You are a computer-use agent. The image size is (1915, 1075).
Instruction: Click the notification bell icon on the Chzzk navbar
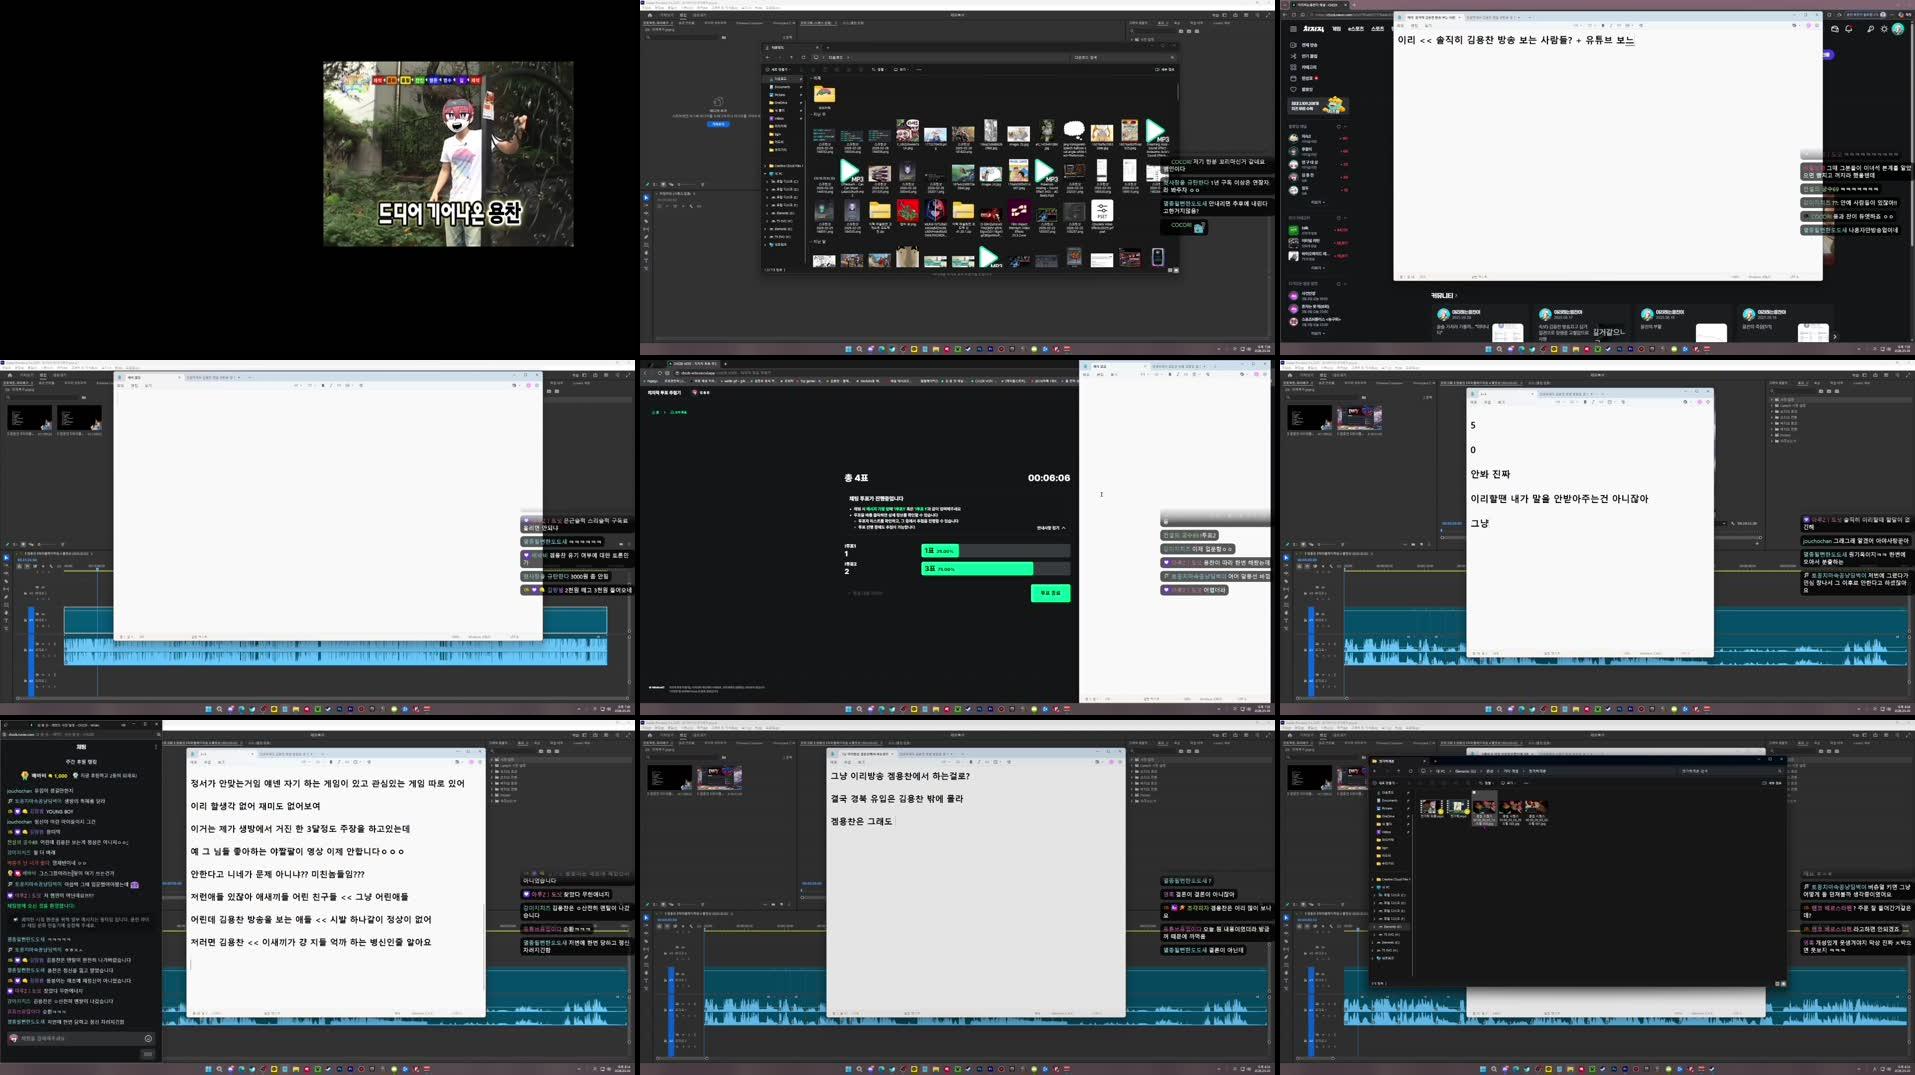tap(1849, 30)
